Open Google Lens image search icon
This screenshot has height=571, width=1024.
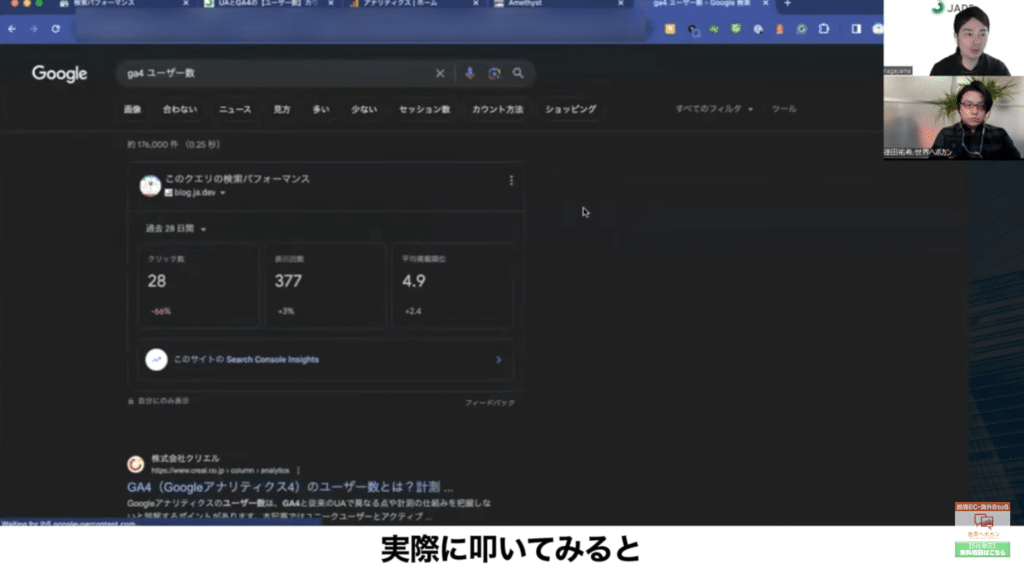pyautogui.click(x=494, y=73)
